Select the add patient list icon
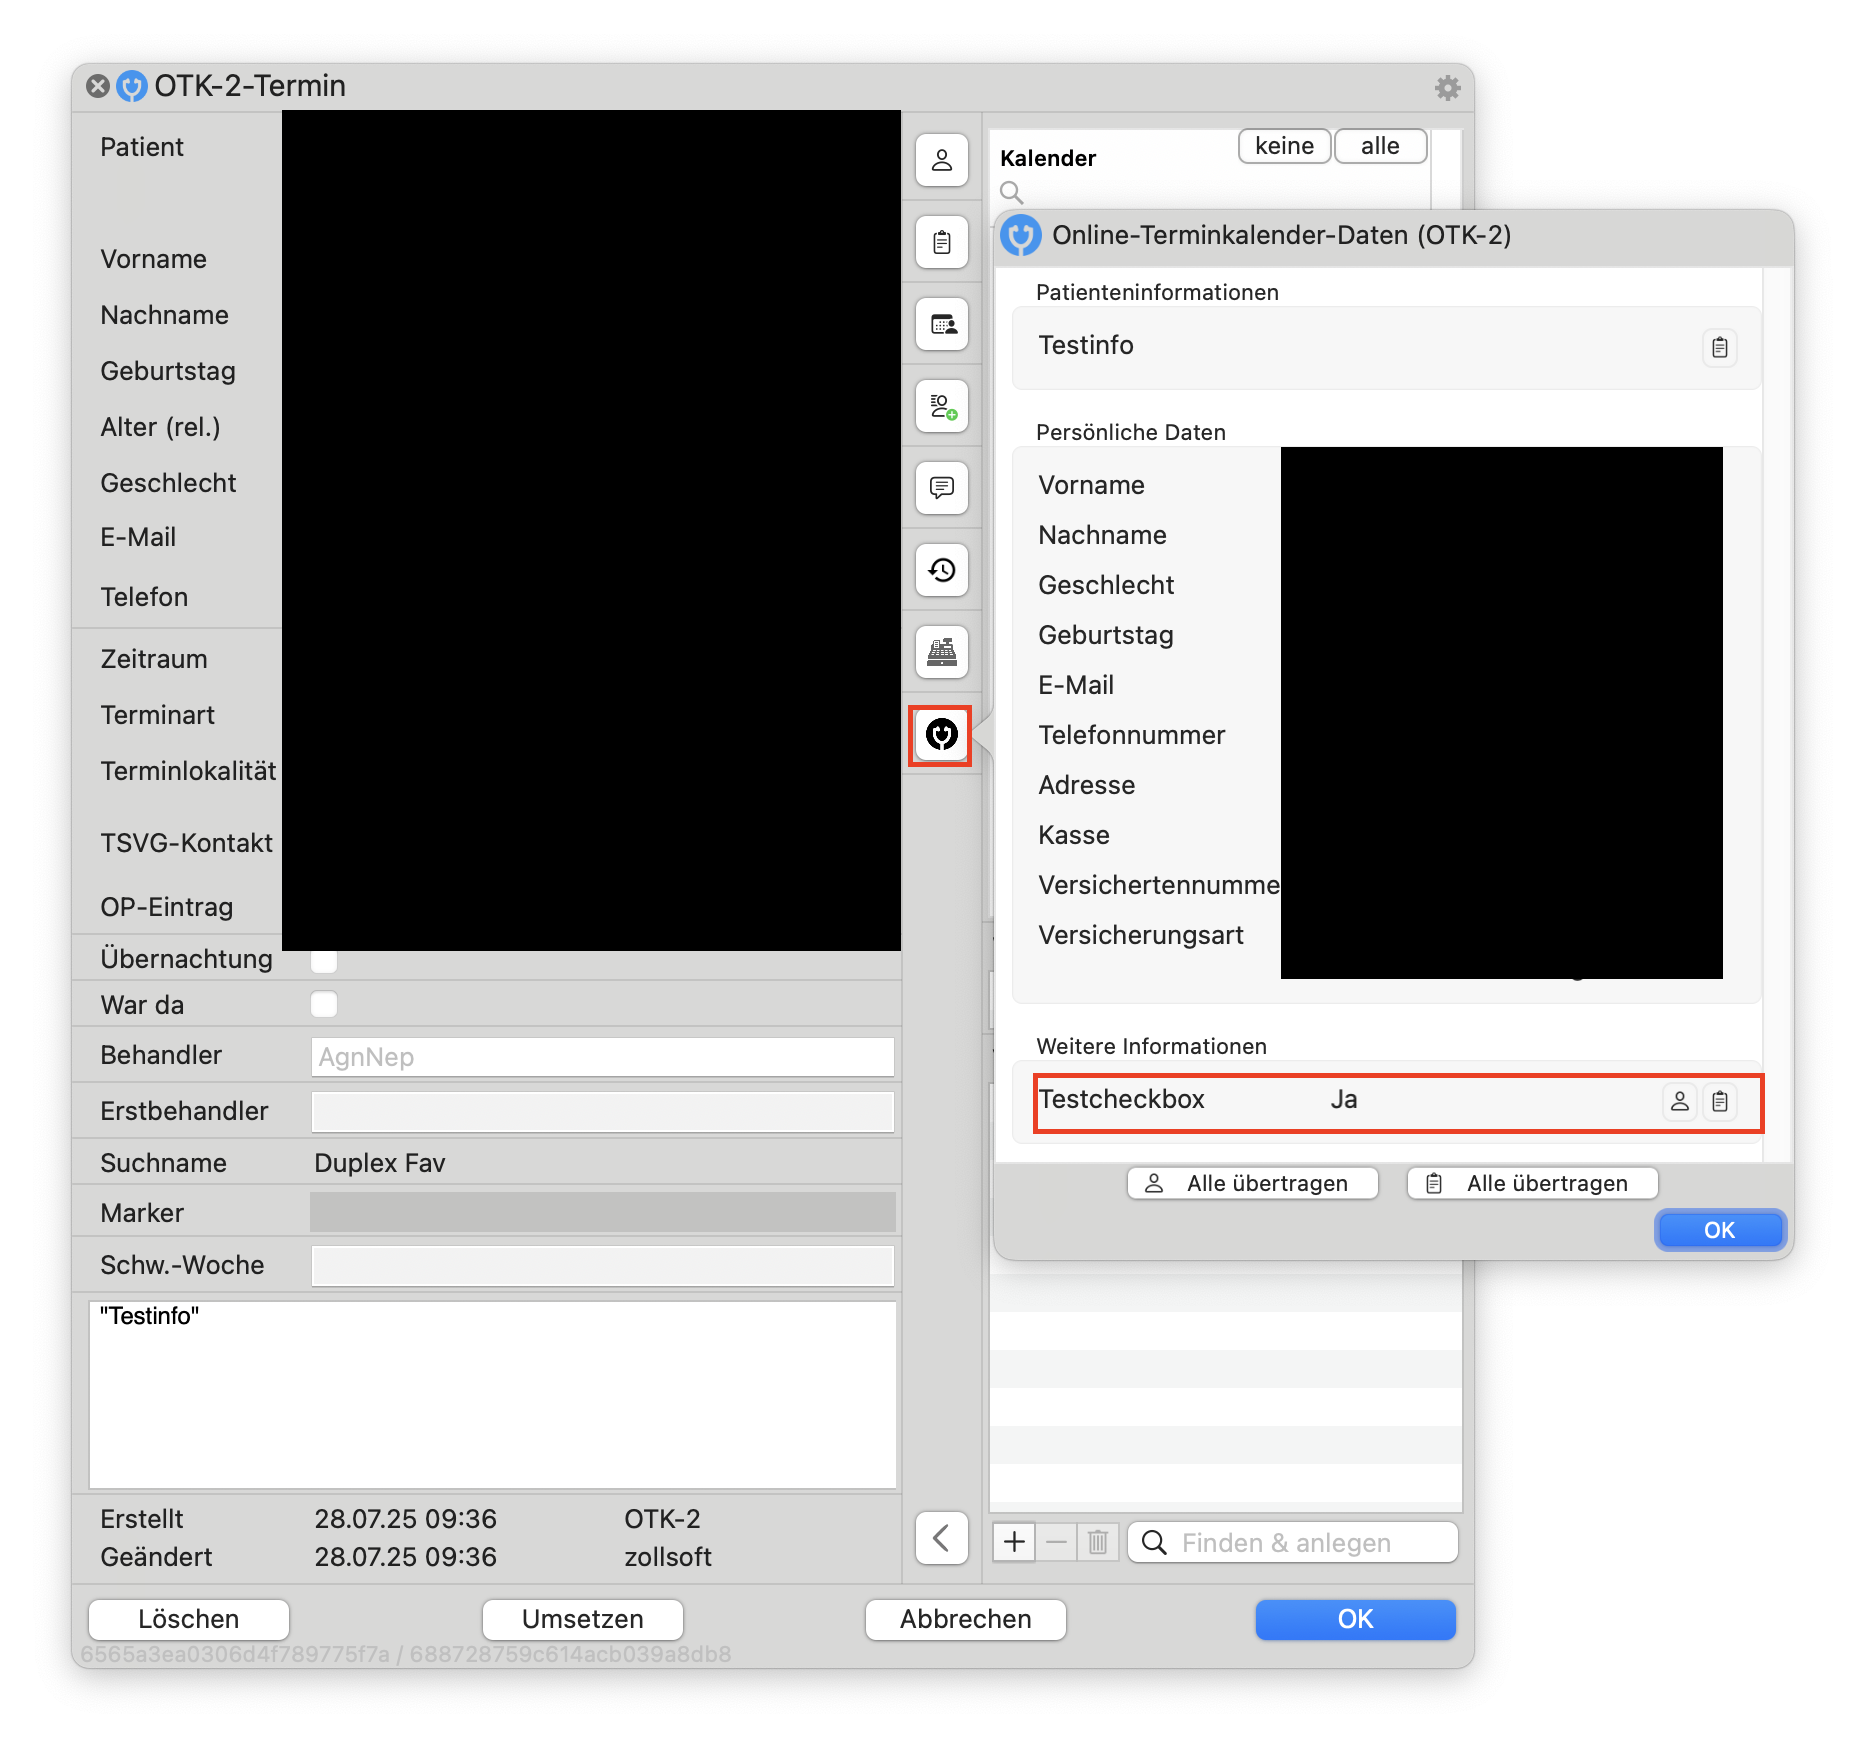The height and width of the screenshot is (1748, 1866). (941, 406)
